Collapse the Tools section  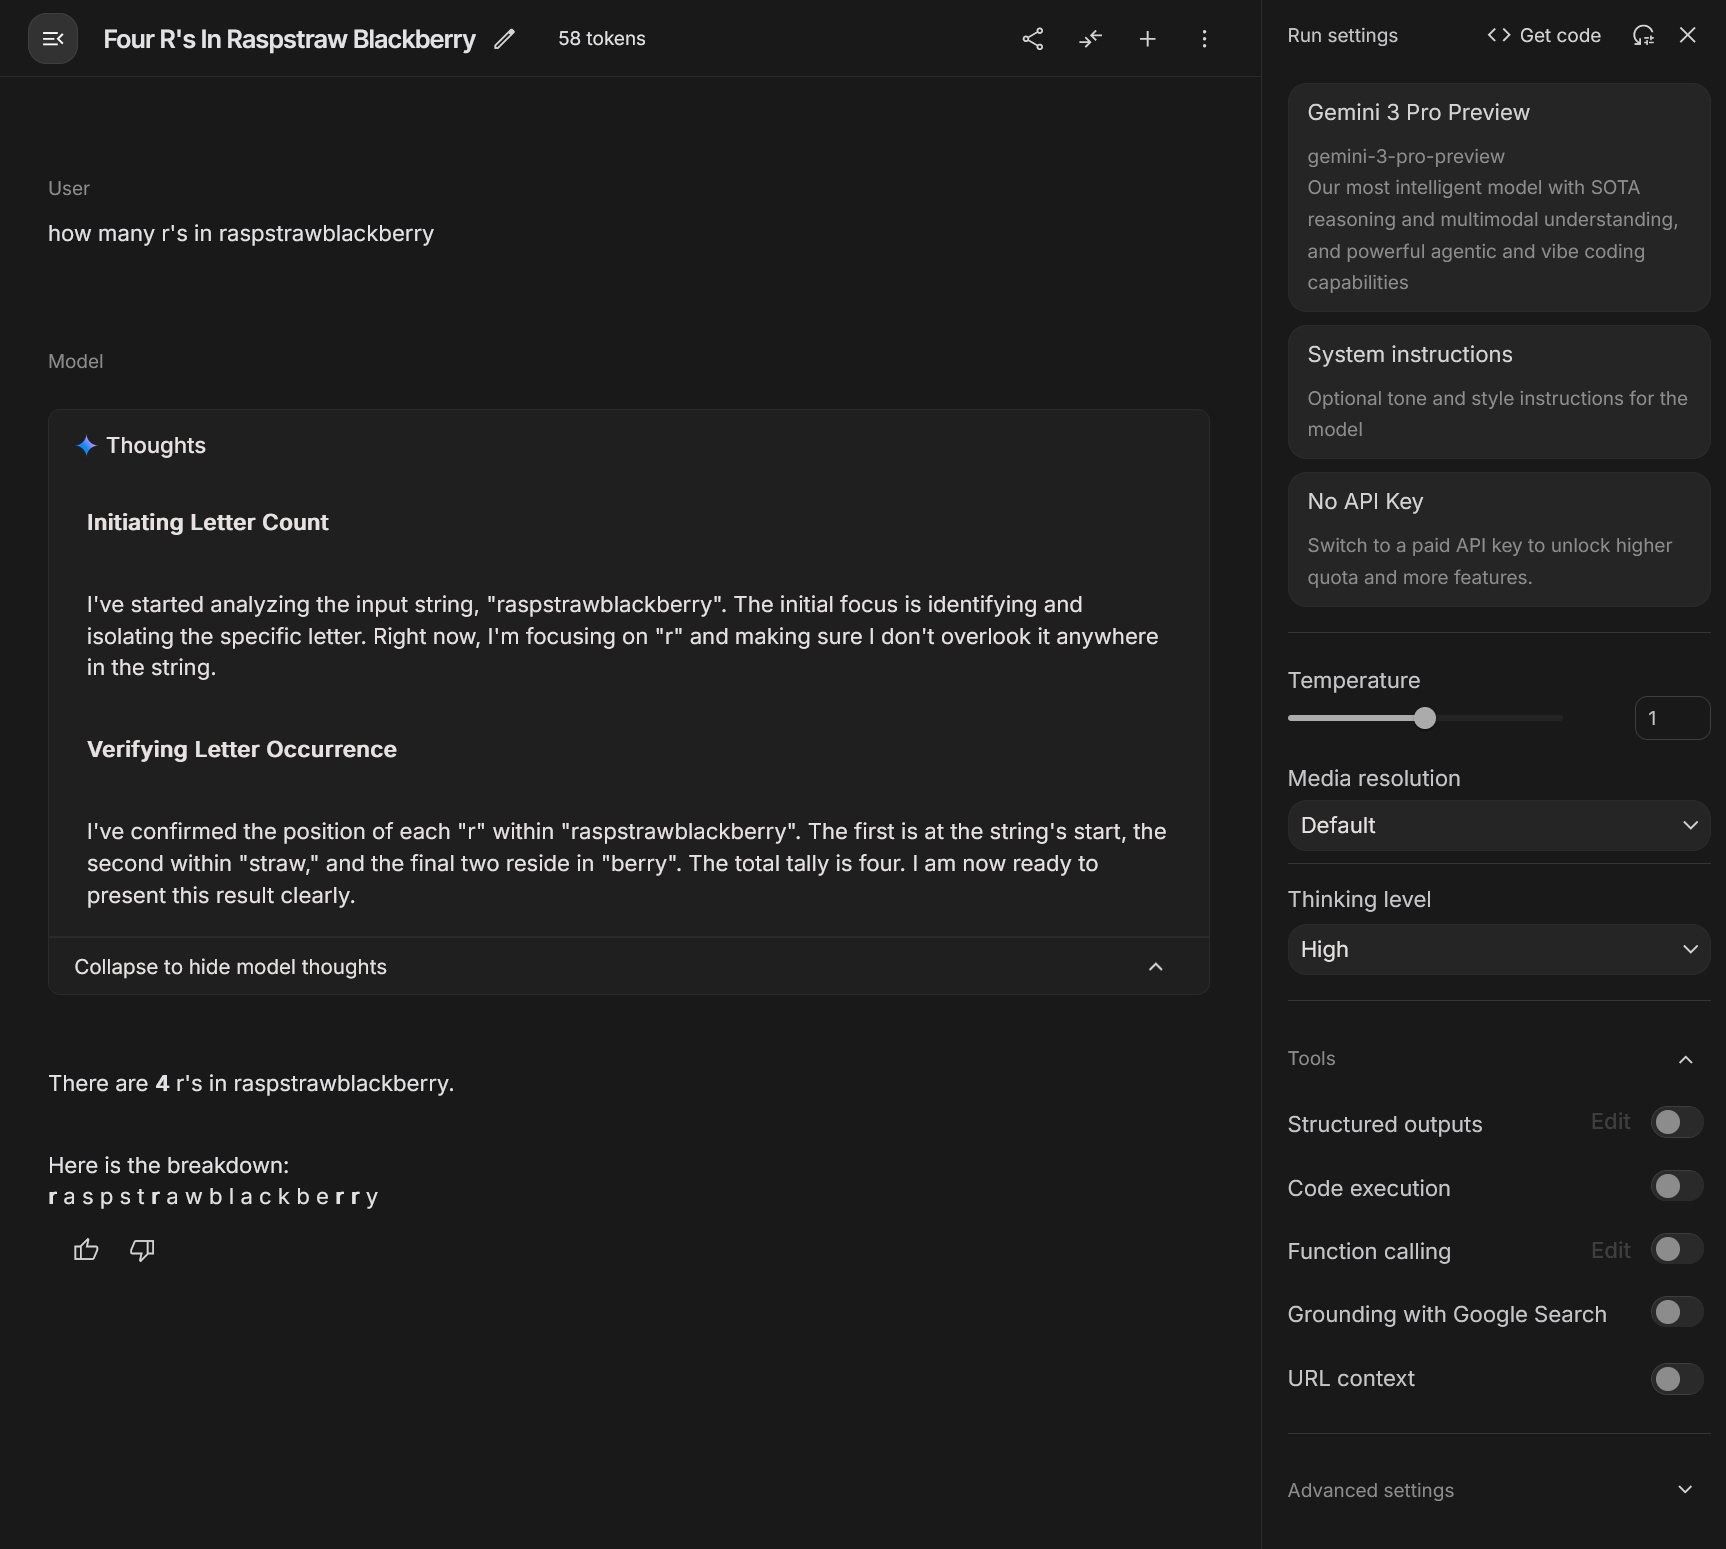coord(1686,1059)
